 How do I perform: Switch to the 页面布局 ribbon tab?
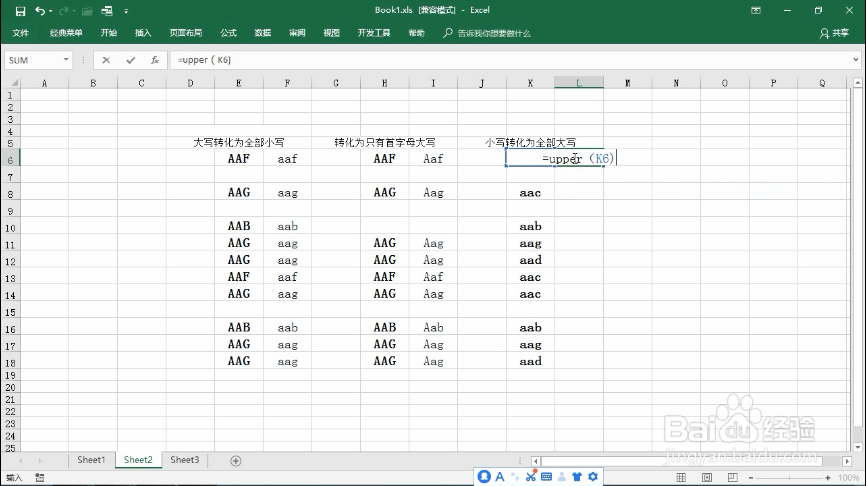coord(186,33)
